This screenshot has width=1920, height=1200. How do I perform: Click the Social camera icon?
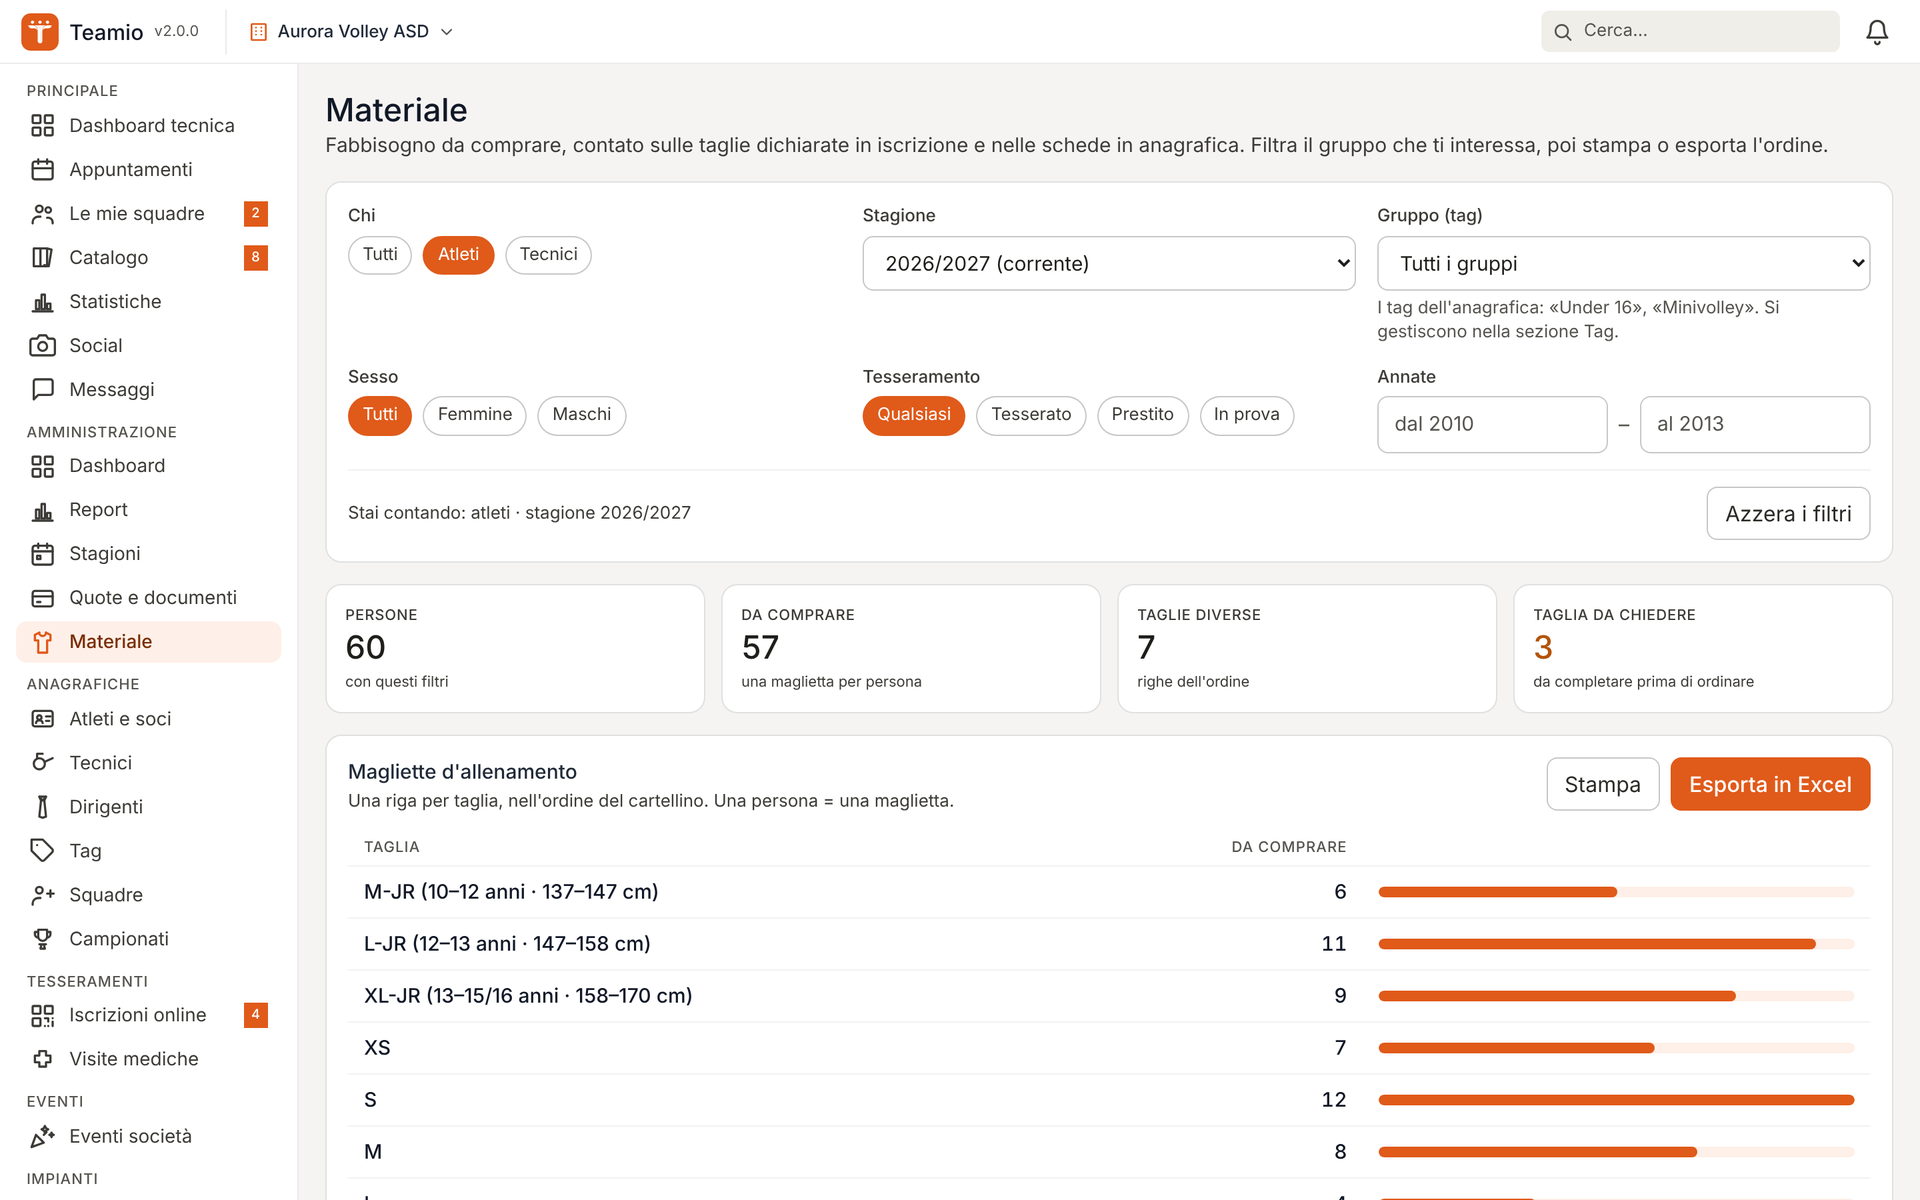tap(42, 345)
